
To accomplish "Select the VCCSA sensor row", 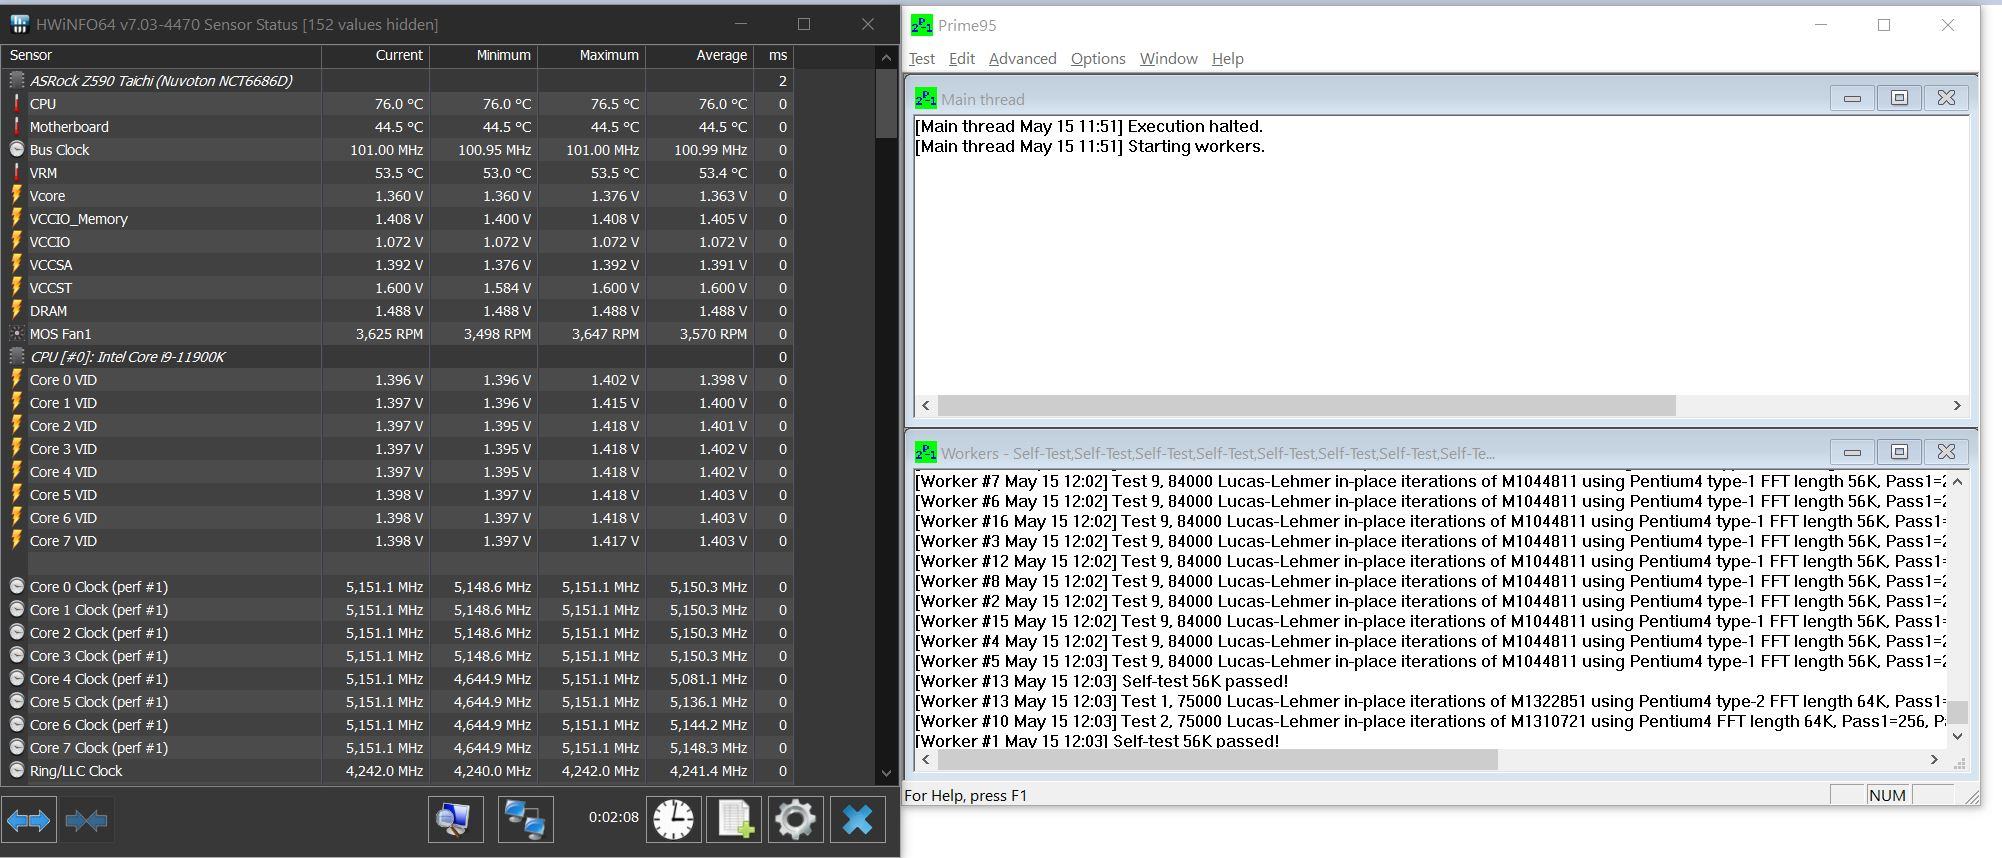I will (x=398, y=265).
